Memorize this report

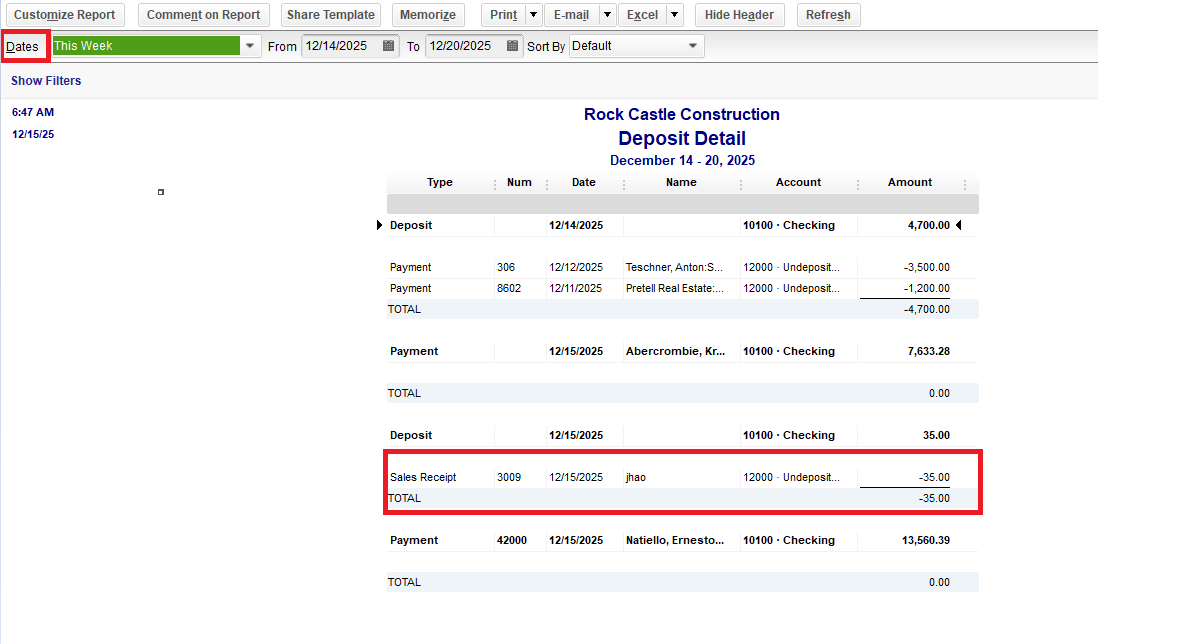tap(427, 15)
